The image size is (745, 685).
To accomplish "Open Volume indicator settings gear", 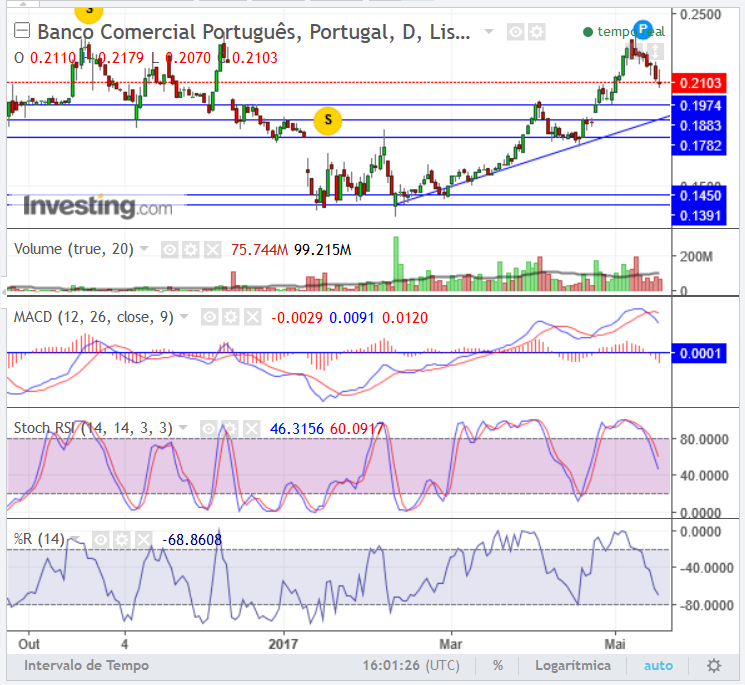I will click(191, 249).
